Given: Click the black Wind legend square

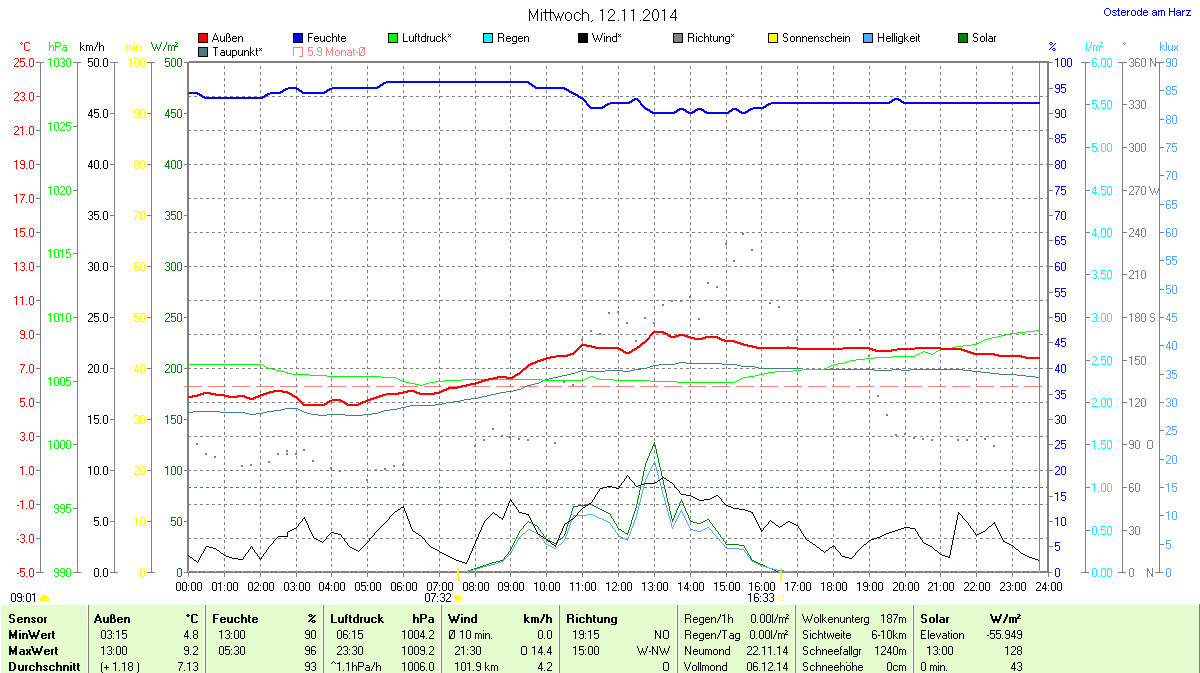Looking at the screenshot, I should (x=584, y=38).
